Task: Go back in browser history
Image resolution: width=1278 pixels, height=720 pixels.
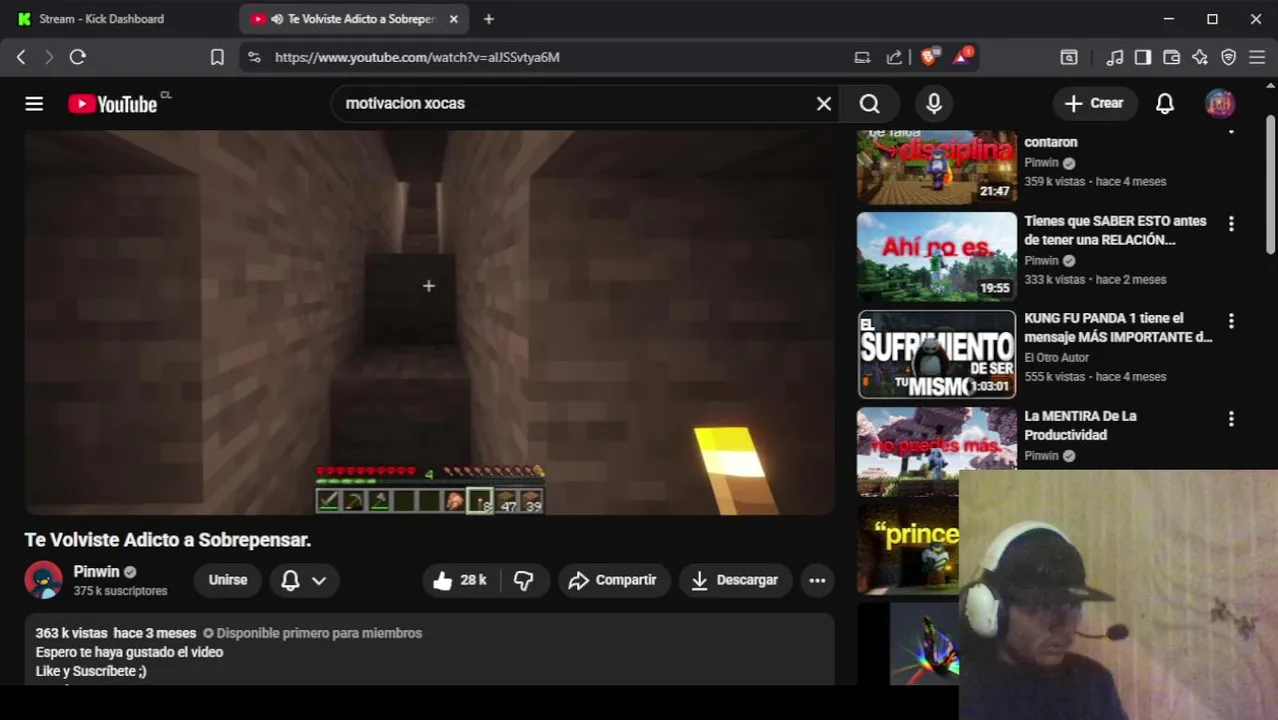Action: 21,57
